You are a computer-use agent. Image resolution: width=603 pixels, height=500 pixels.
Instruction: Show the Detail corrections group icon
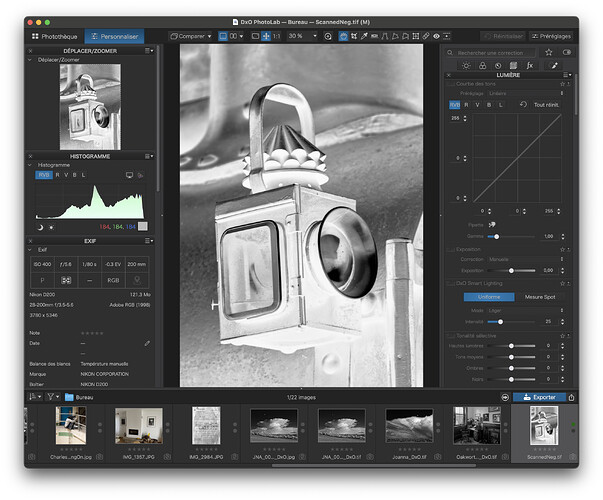pyautogui.click(x=498, y=66)
